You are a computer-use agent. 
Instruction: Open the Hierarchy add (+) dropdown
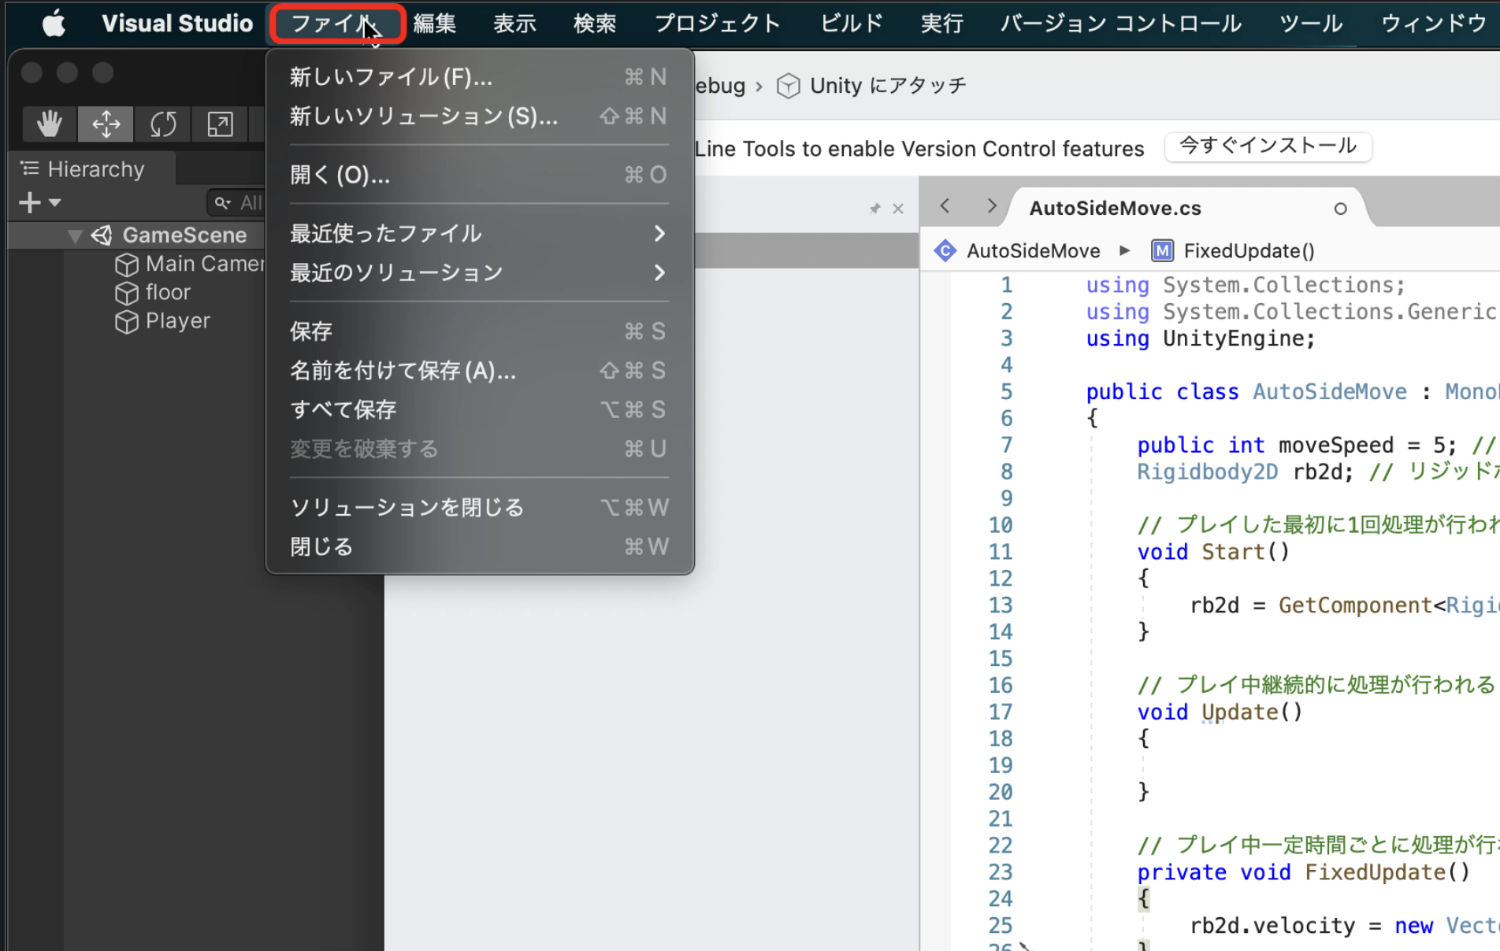[x=40, y=203]
